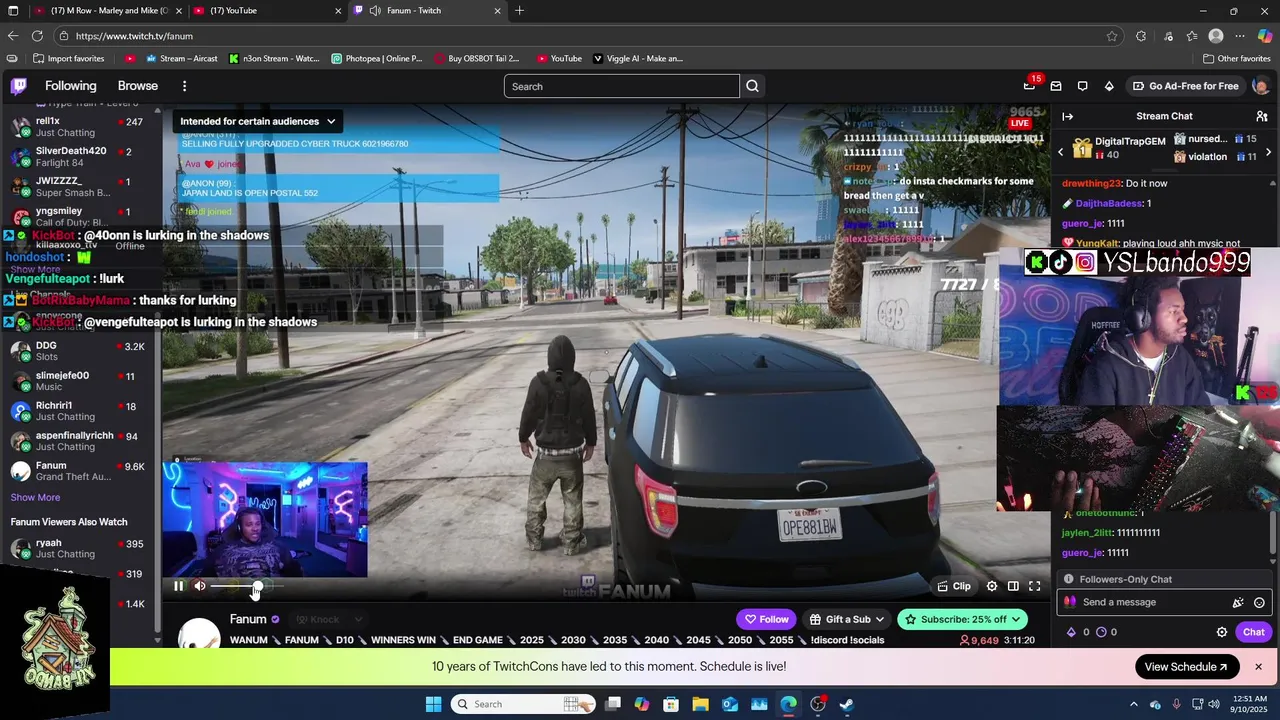Open the chat Power-ups sparkle icon
1280x720 pixels.
click(1238, 602)
